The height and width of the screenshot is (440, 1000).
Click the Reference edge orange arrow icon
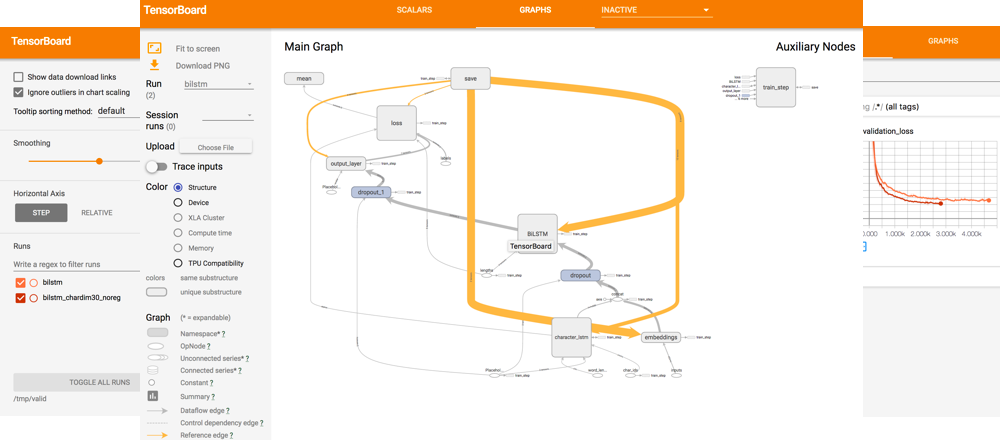(x=158, y=435)
